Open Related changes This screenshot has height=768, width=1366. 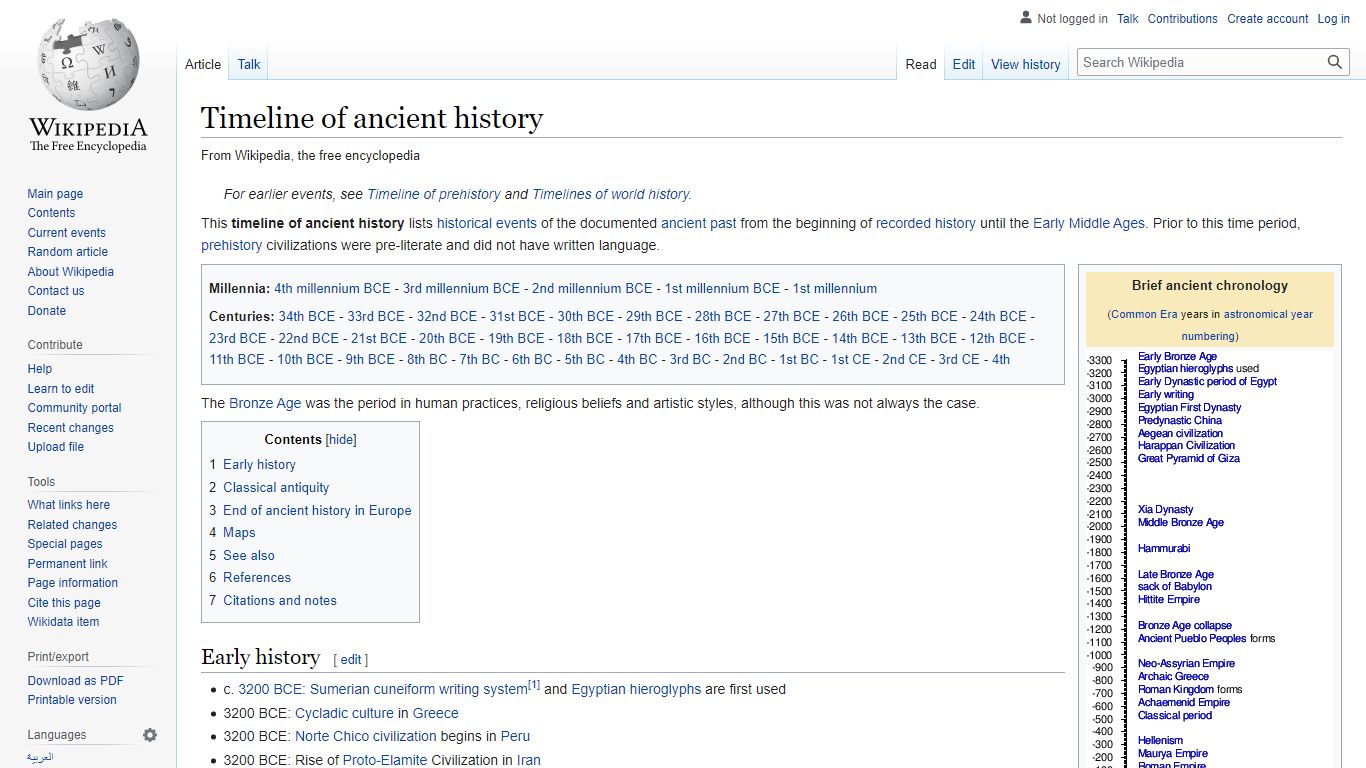point(72,525)
